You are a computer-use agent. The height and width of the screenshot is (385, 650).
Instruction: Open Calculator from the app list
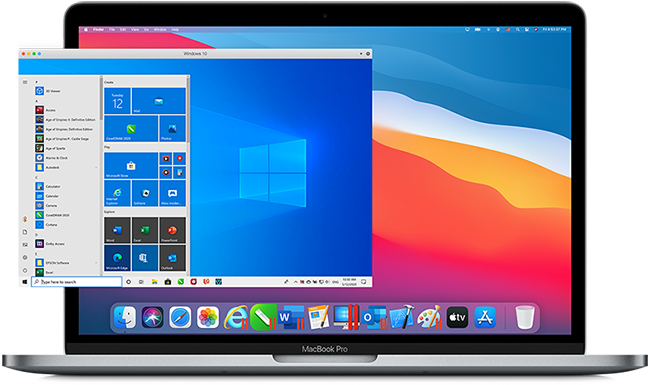66,186
